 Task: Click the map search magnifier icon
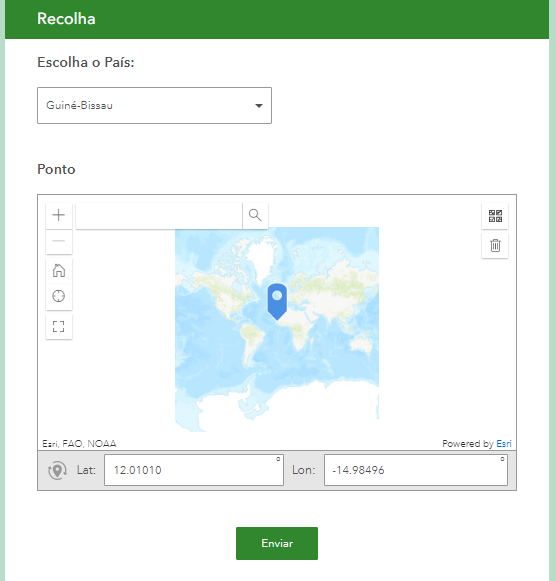click(x=255, y=215)
